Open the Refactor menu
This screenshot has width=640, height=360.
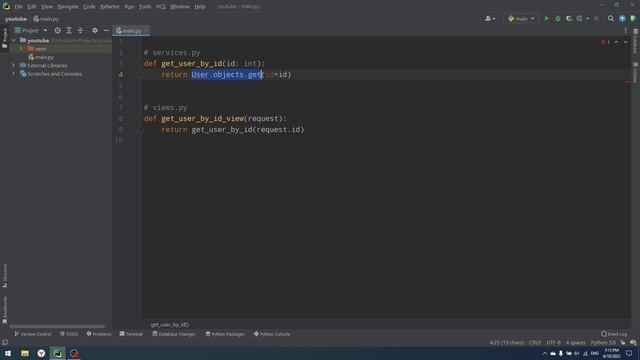pyautogui.click(x=110, y=7)
